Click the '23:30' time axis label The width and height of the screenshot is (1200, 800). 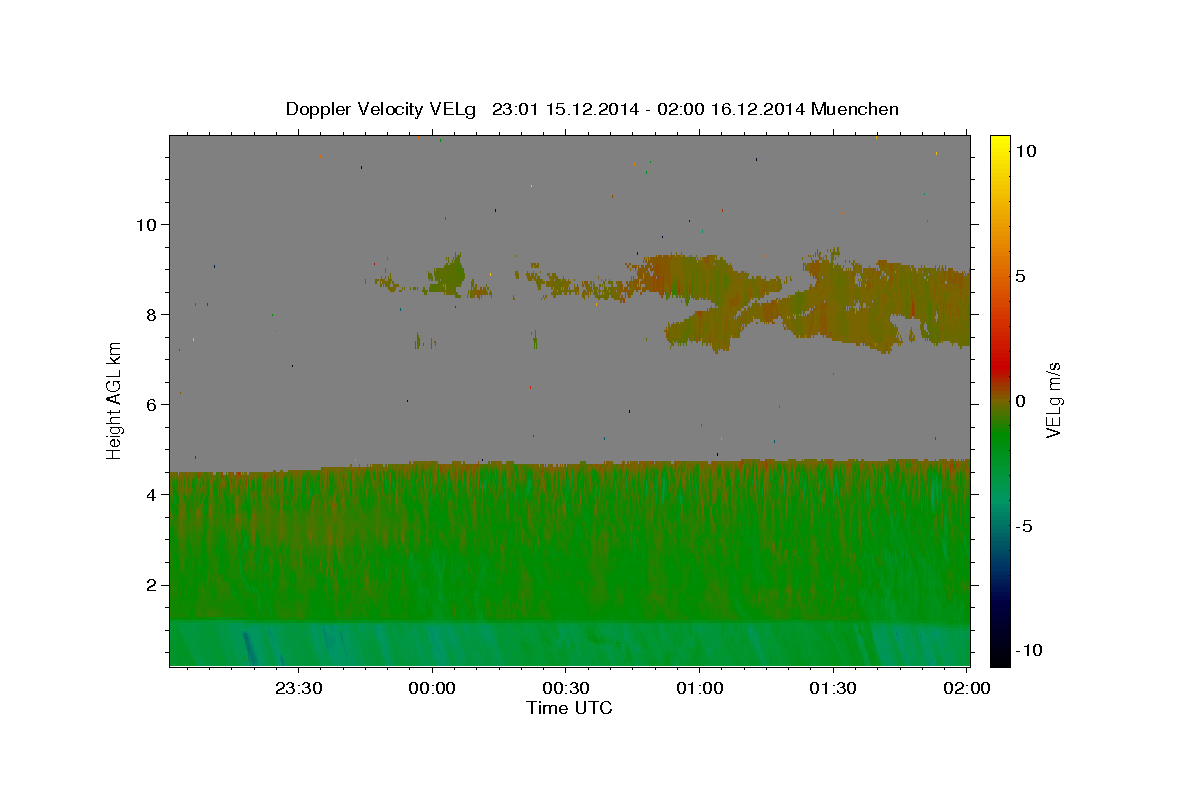tap(299, 688)
